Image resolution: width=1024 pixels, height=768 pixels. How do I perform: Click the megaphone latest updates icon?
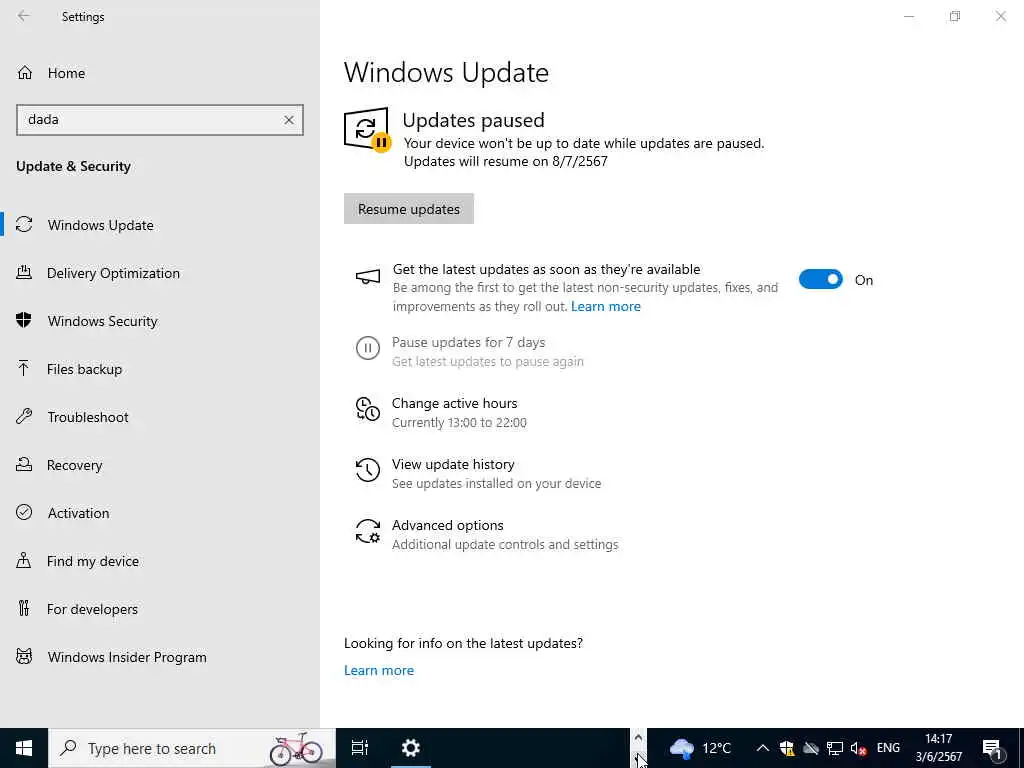368,277
